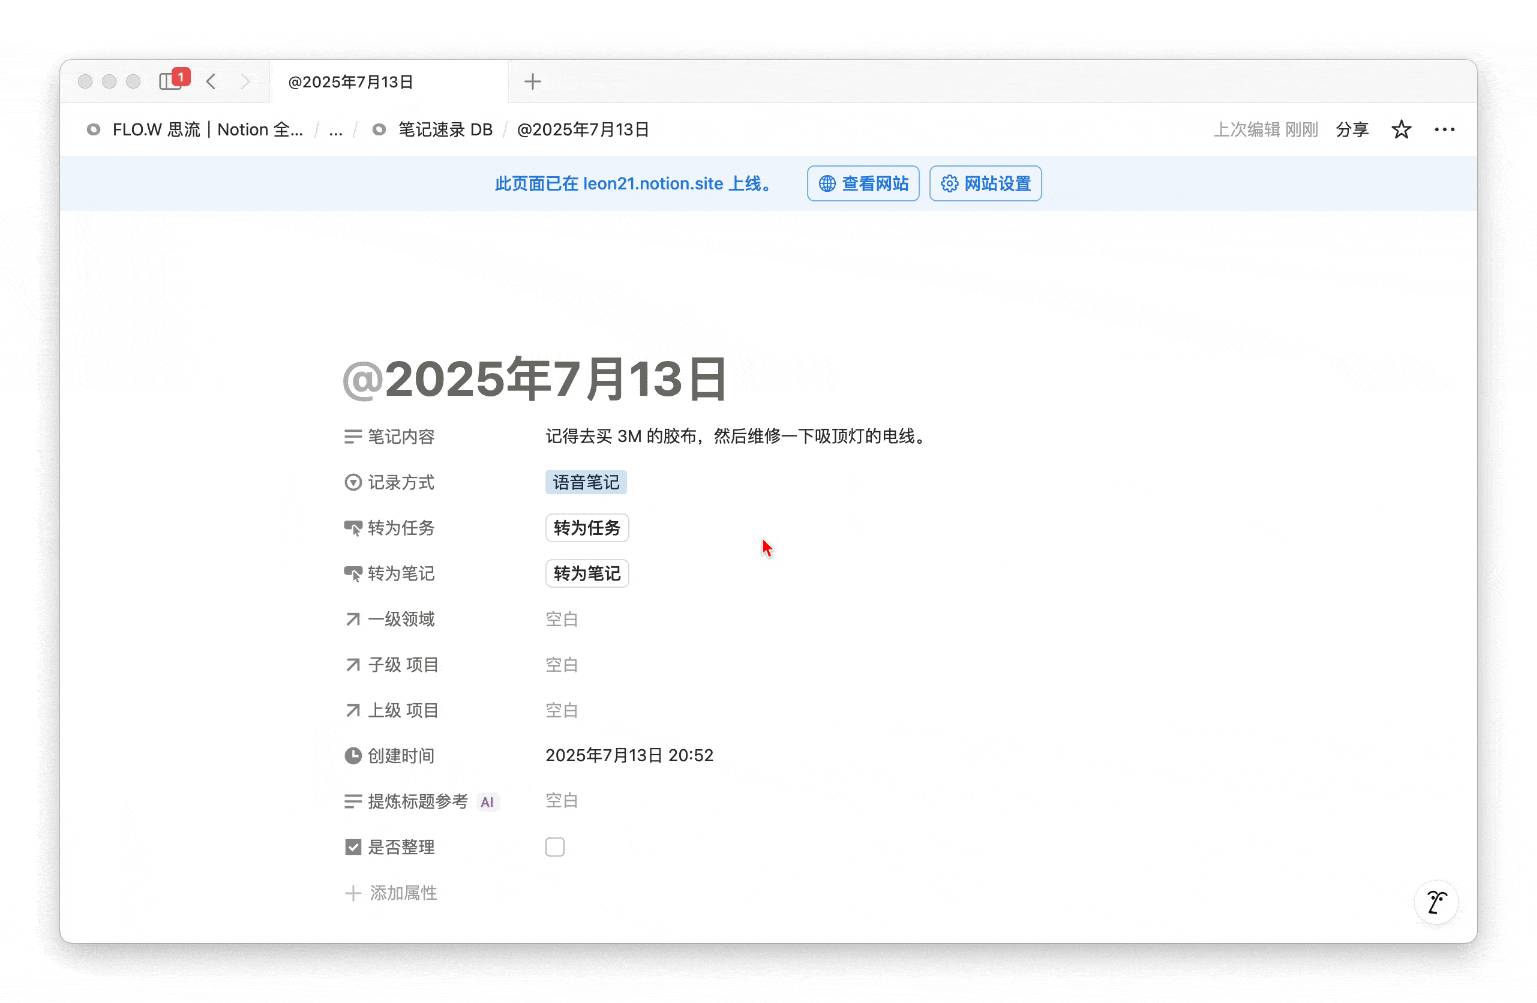Click 添加属性 to add a property
This screenshot has width=1537, height=1003.
(391, 893)
